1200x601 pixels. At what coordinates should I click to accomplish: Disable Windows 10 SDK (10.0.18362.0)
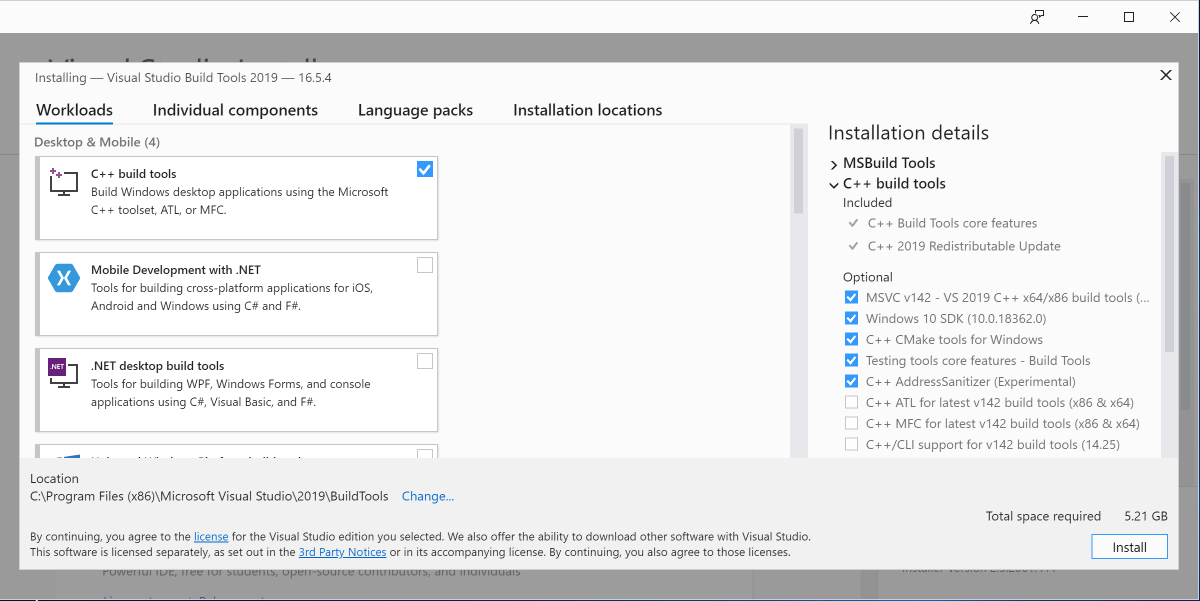[851, 318]
